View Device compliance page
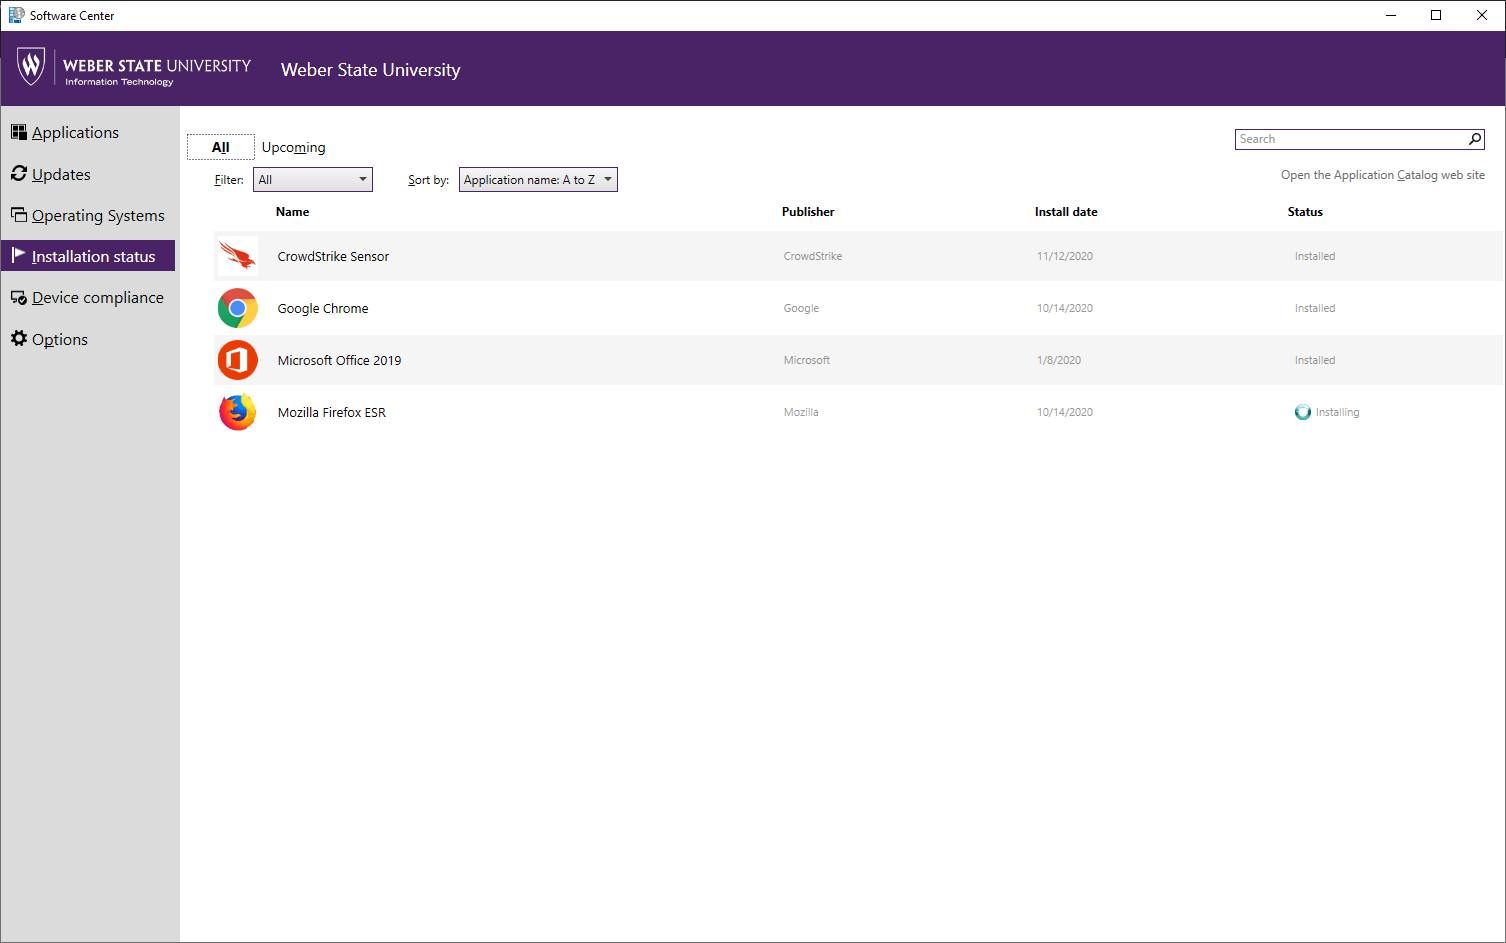The width and height of the screenshot is (1506, 943). click(97, 298)
